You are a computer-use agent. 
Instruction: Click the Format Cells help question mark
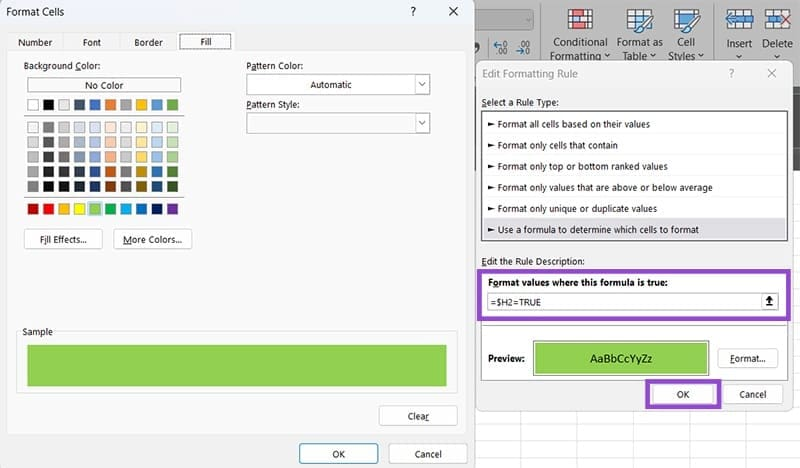(414, 11)
